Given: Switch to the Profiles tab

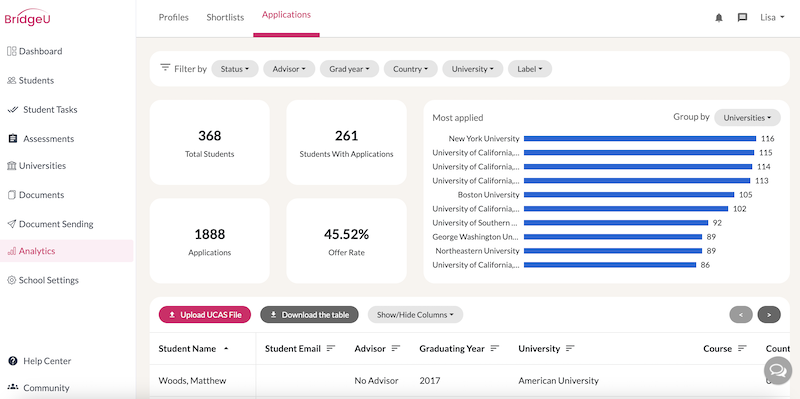Looking at the screenshot, I should tap(173, 17).
